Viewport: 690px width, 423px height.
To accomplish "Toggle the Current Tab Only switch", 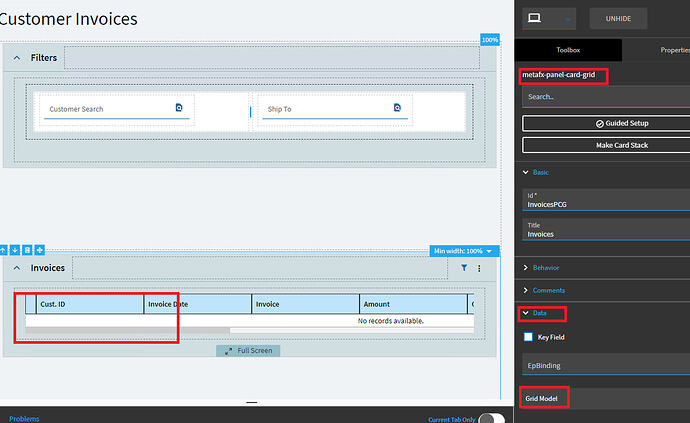I will coord(491,419).
